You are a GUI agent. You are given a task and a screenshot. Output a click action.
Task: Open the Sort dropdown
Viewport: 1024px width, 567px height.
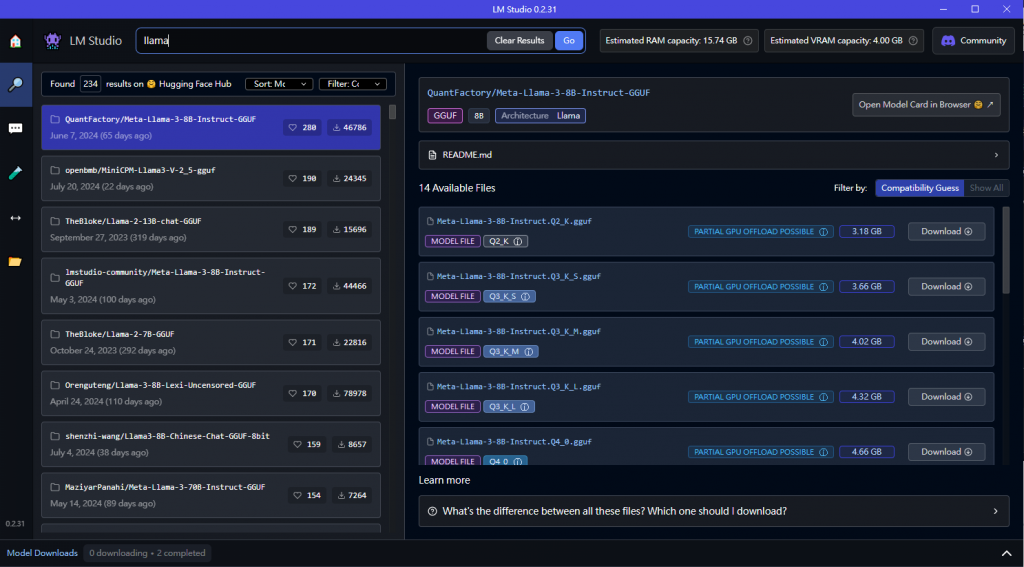point(279,84)
